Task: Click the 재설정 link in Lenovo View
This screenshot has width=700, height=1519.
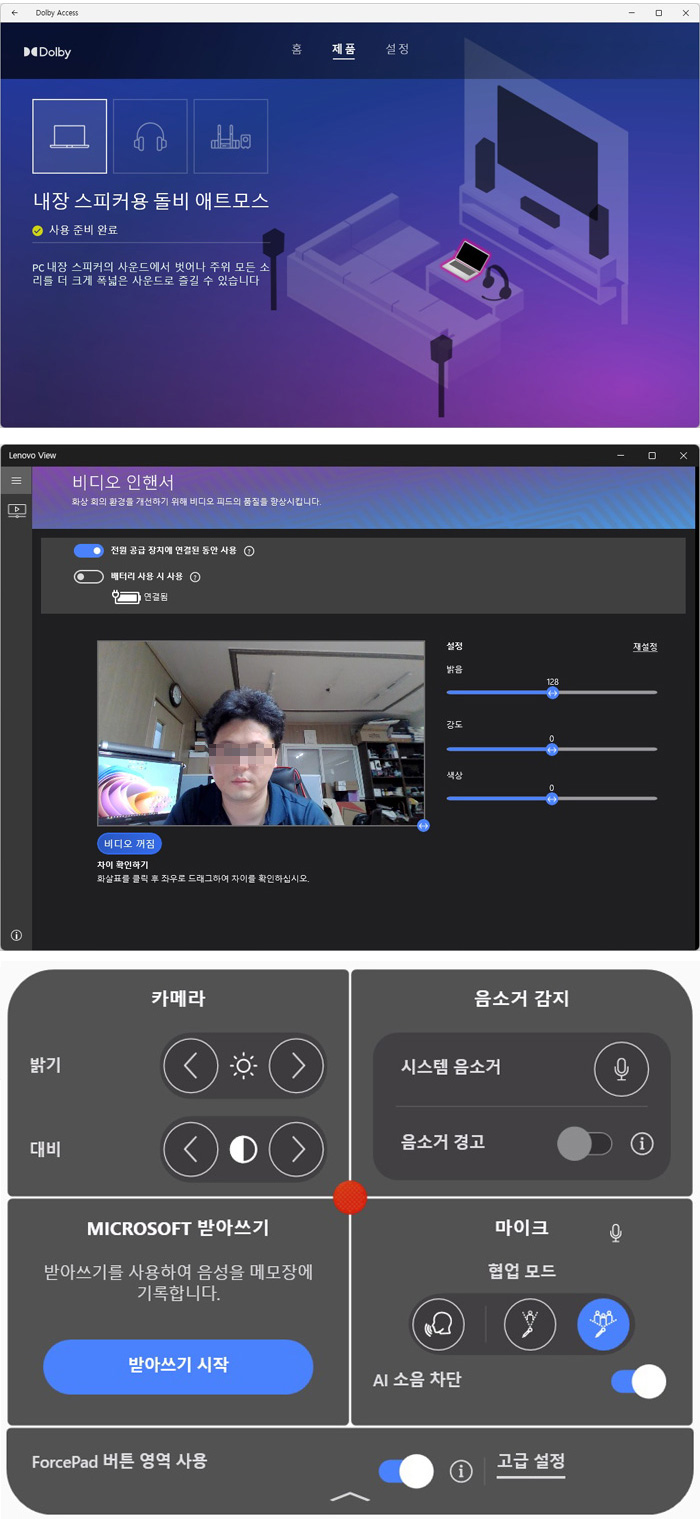Action: pyautogui.click(x=645, y=647)
